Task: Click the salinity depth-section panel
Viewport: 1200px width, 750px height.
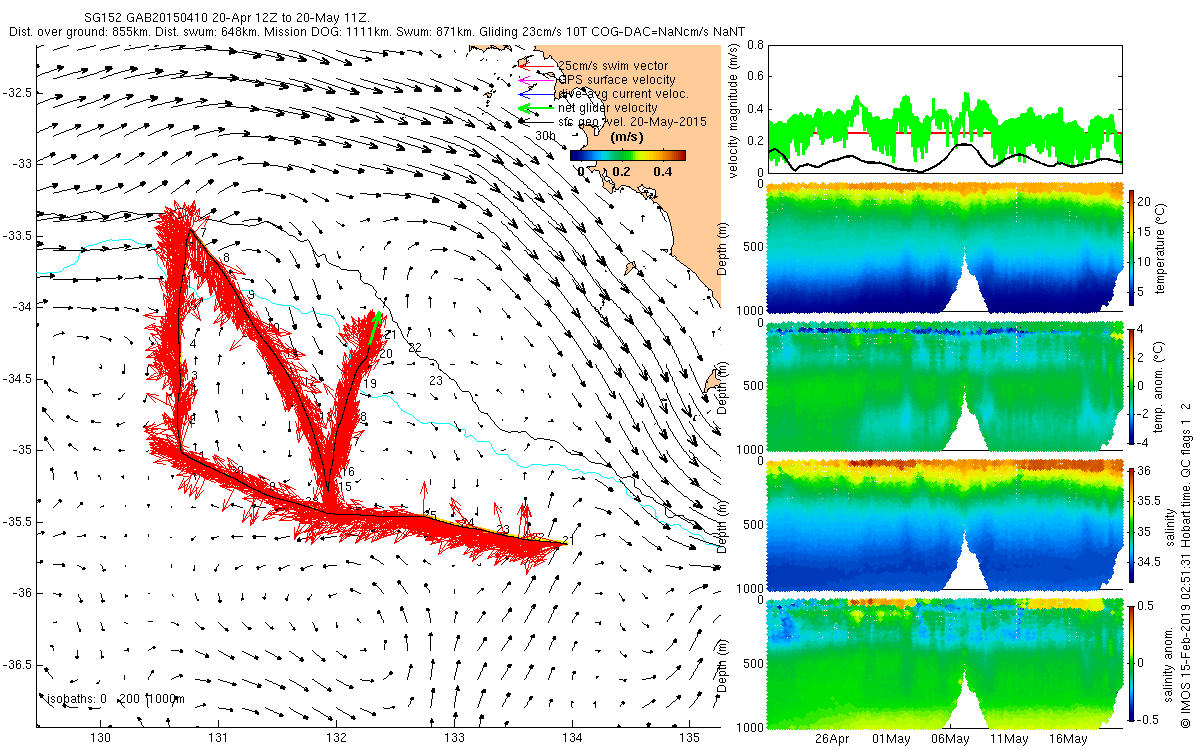Action: point(944,523)
